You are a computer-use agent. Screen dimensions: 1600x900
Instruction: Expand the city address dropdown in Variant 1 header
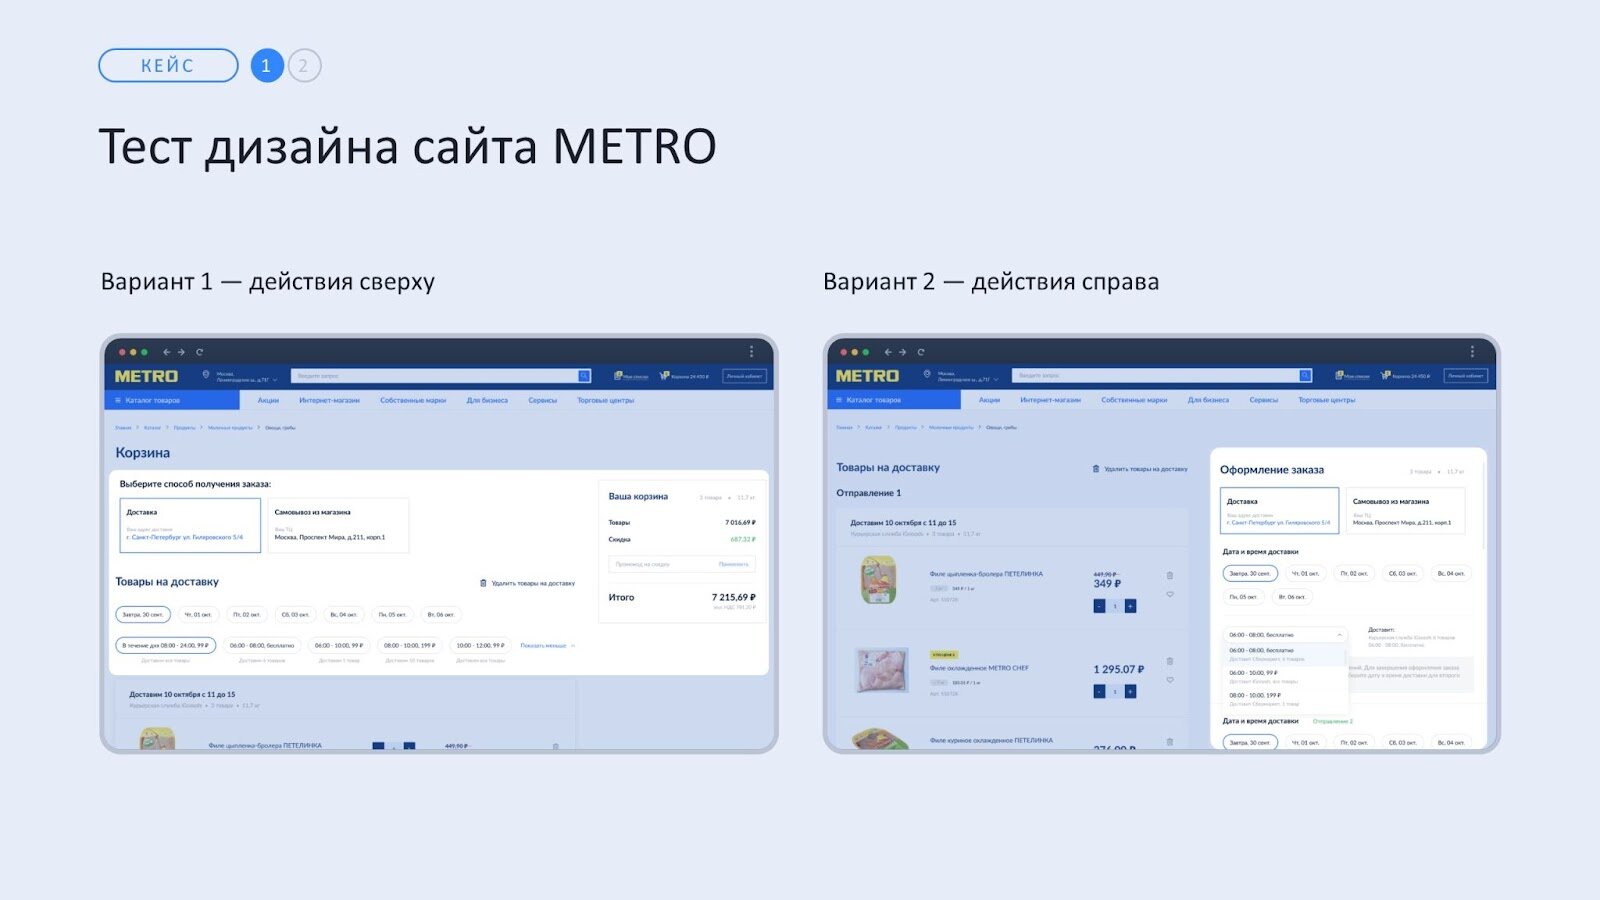click(x=275, y=380)
